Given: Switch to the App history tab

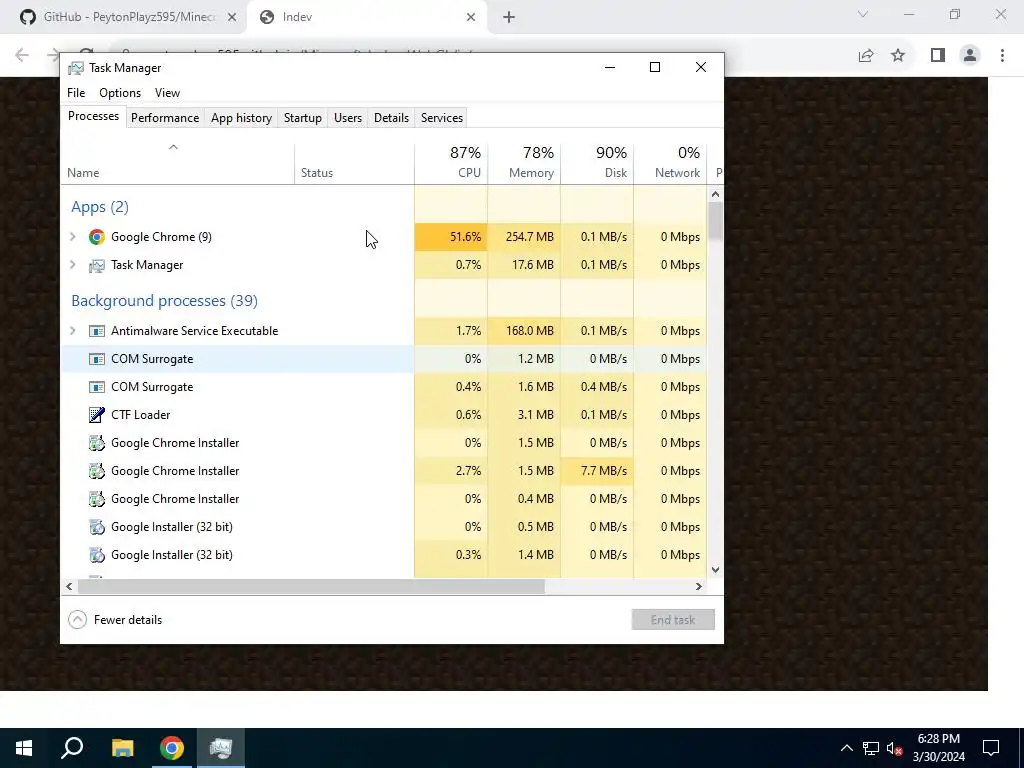Looking at the screenshot, I should (241, 118).
